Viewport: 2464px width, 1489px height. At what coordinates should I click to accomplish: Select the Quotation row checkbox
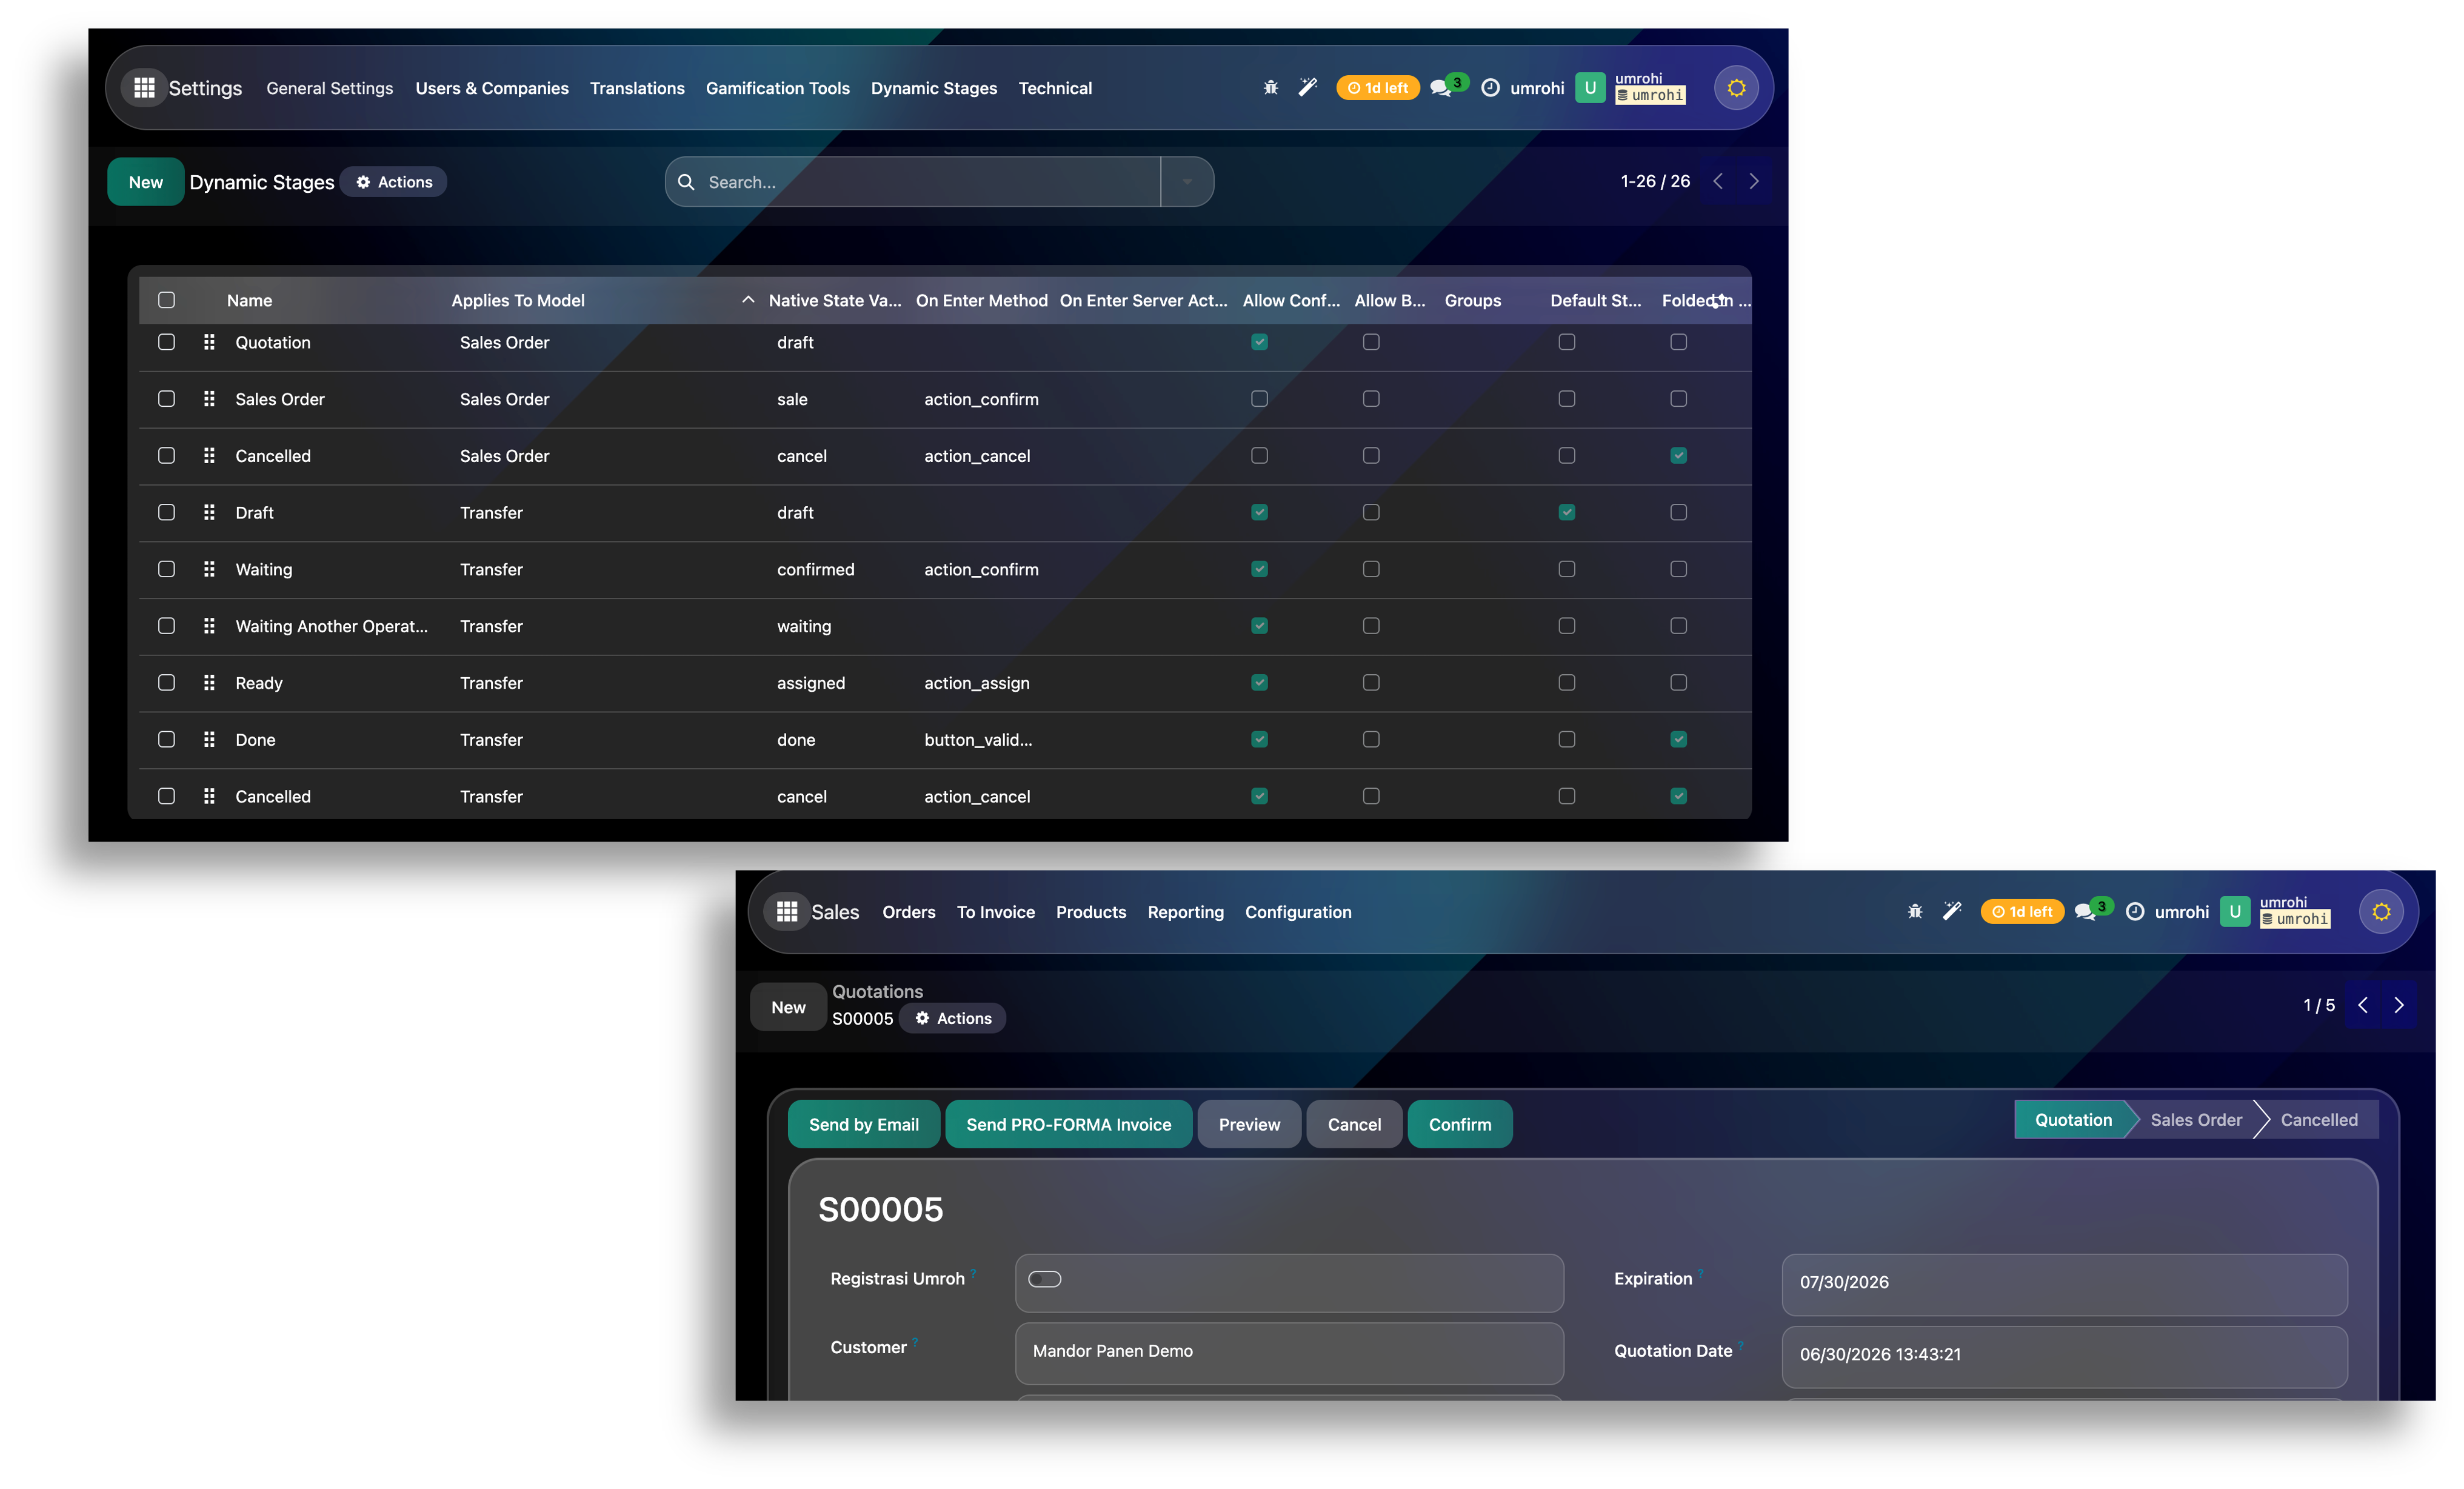[x=167, y=342]
